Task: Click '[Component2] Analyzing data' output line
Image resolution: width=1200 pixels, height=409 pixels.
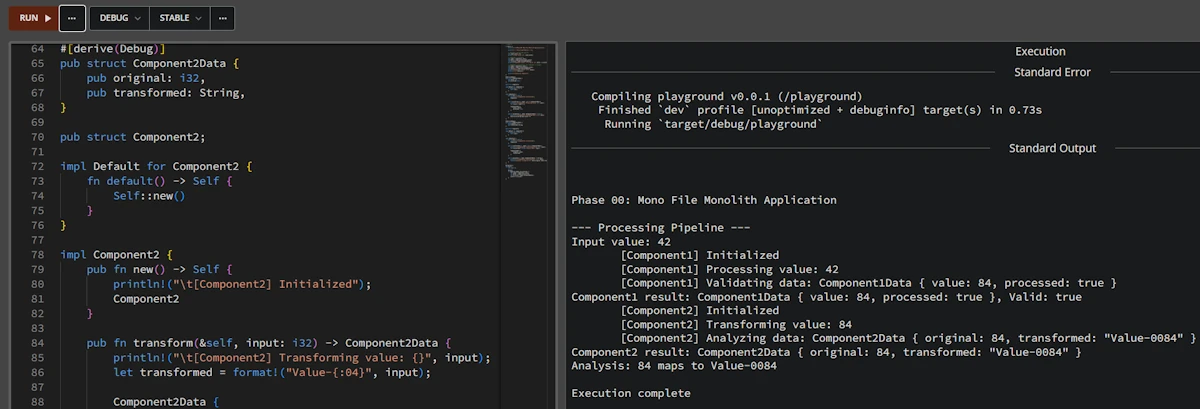Action: [x=908, y=339]
